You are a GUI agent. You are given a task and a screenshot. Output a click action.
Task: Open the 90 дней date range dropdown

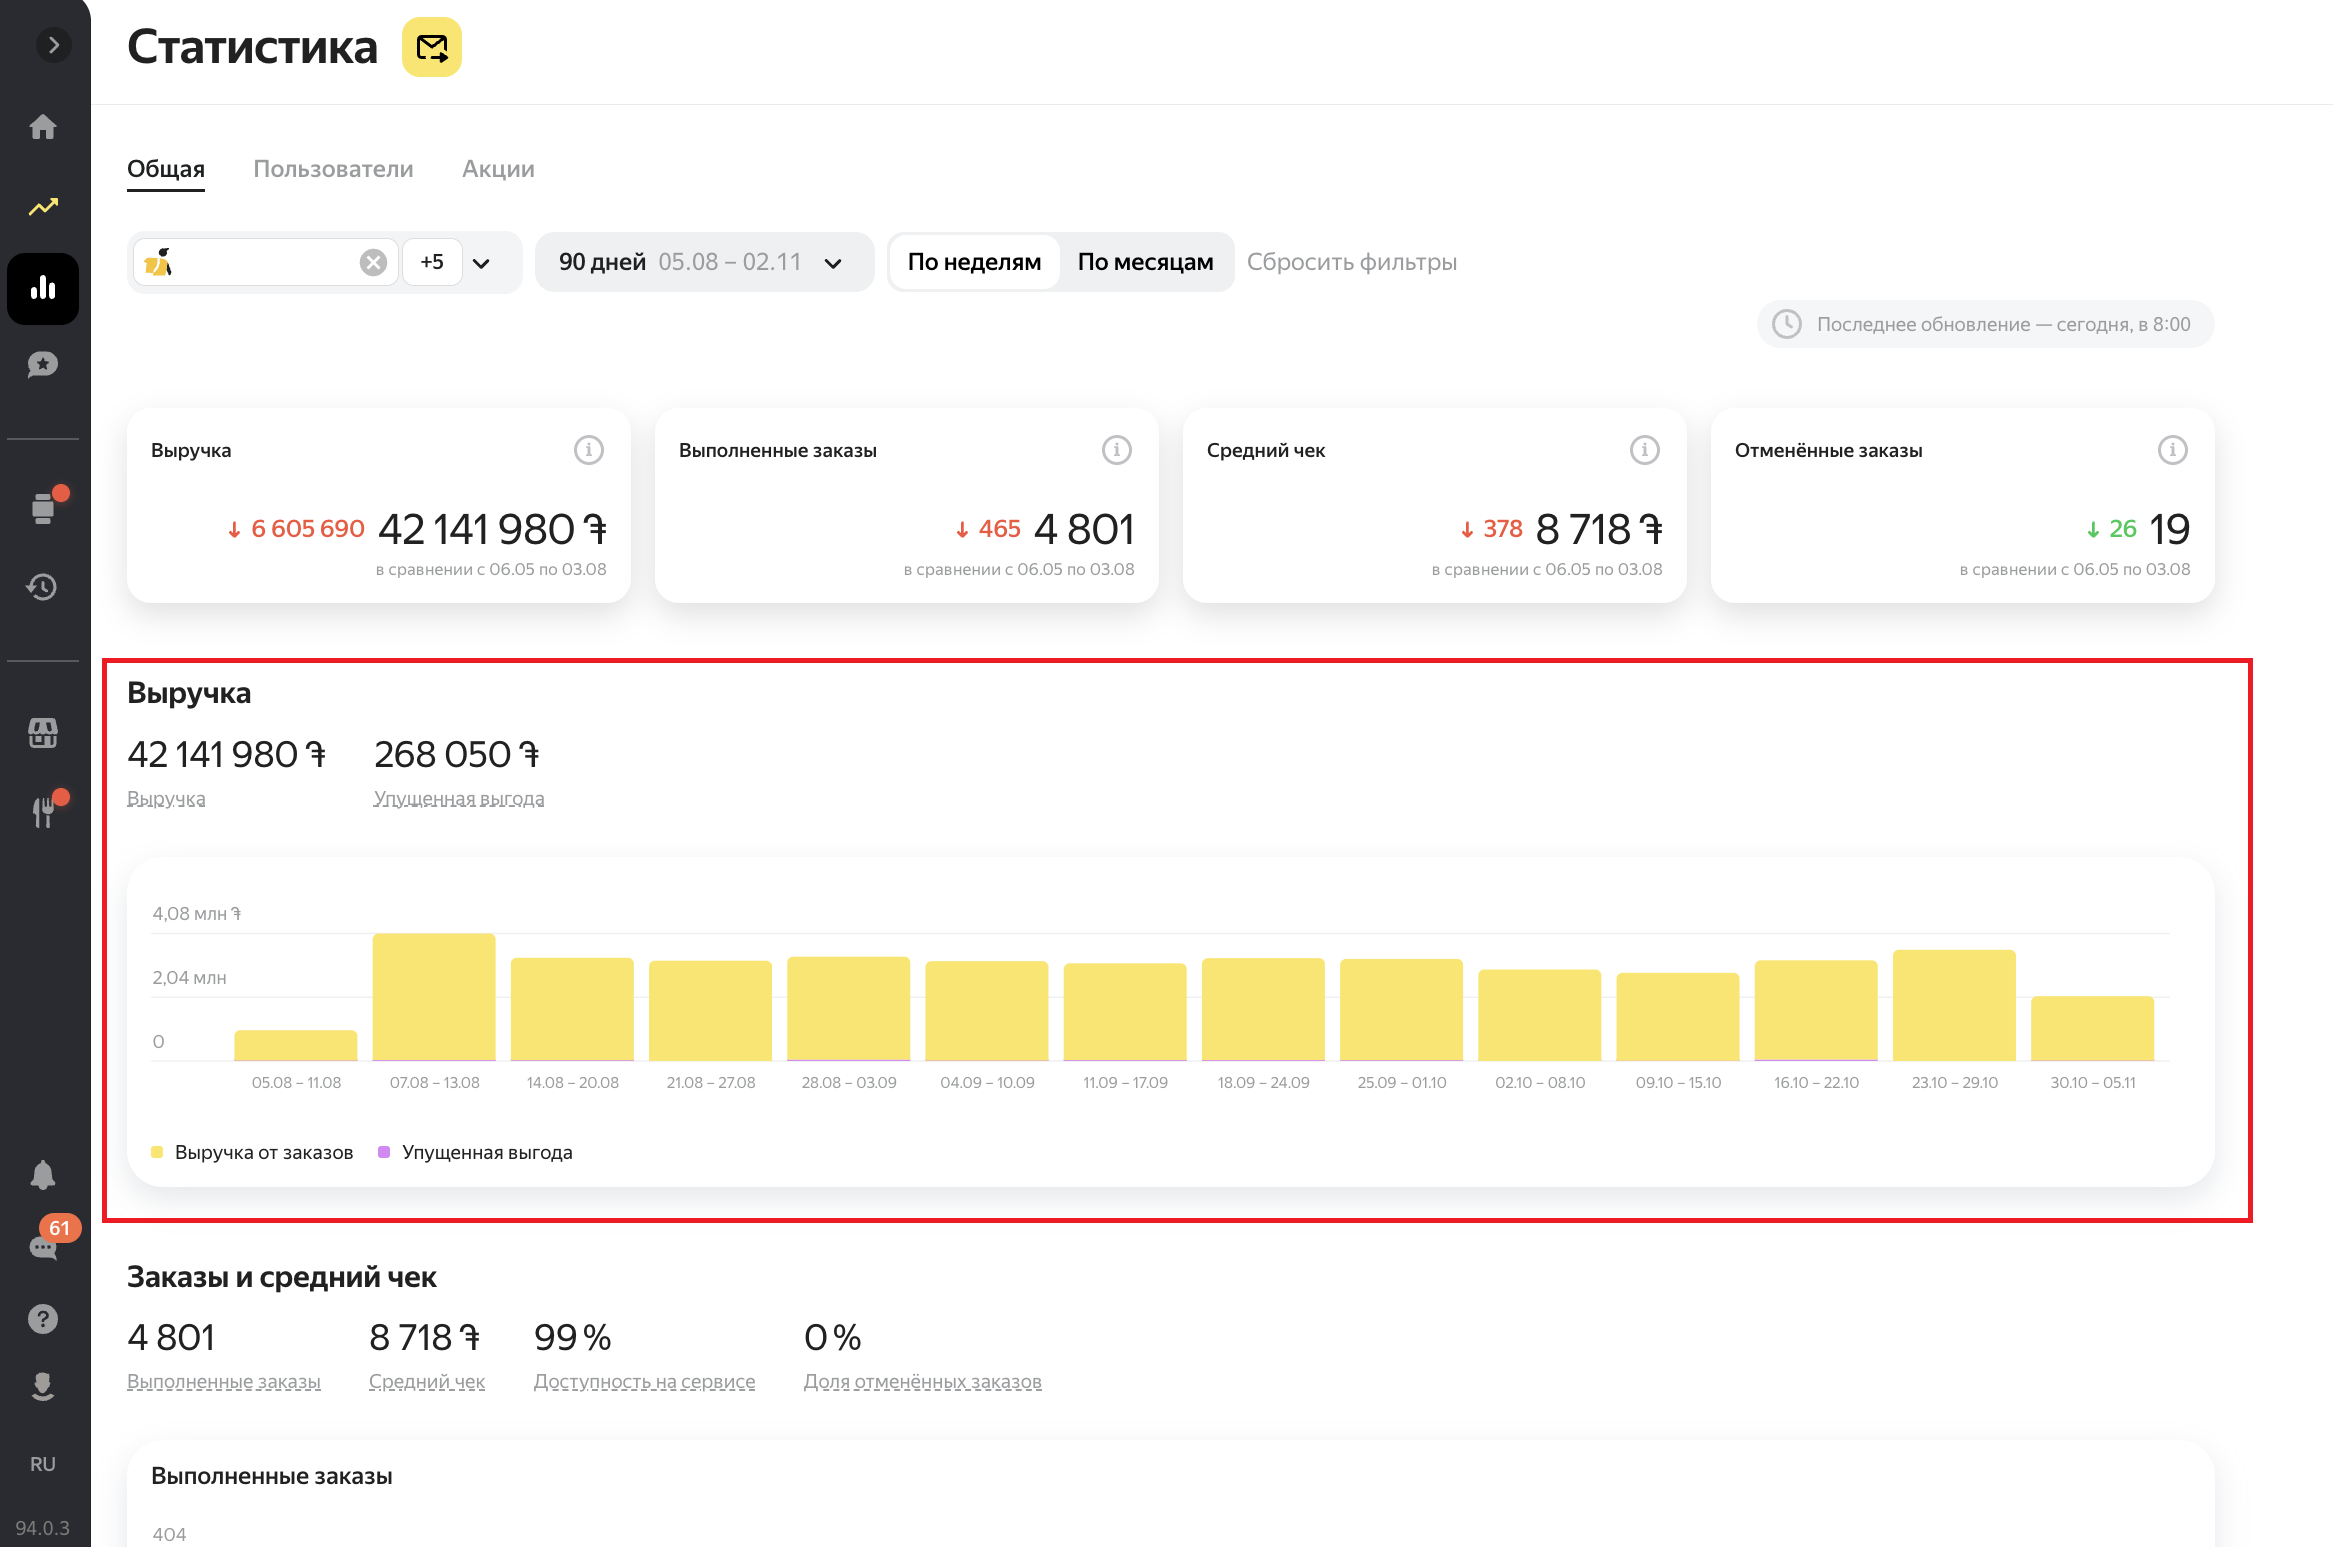pyautogui.click(x=704, y=262)
